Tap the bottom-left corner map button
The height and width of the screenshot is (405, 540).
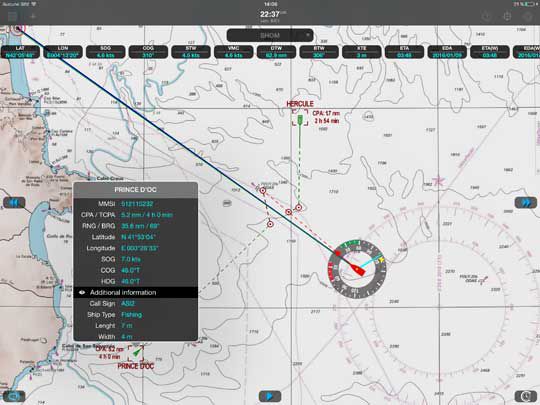click(x=14, y=396)
